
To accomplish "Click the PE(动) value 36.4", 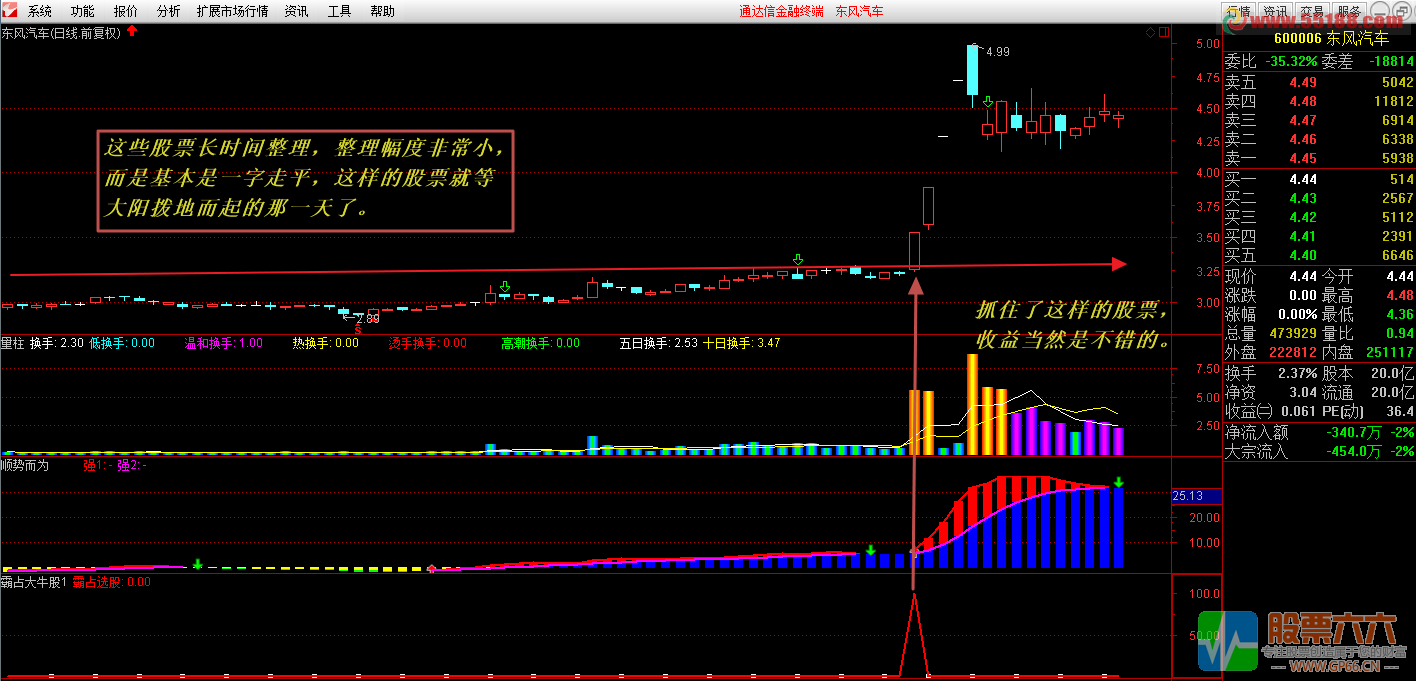I will click(1400, 411).
